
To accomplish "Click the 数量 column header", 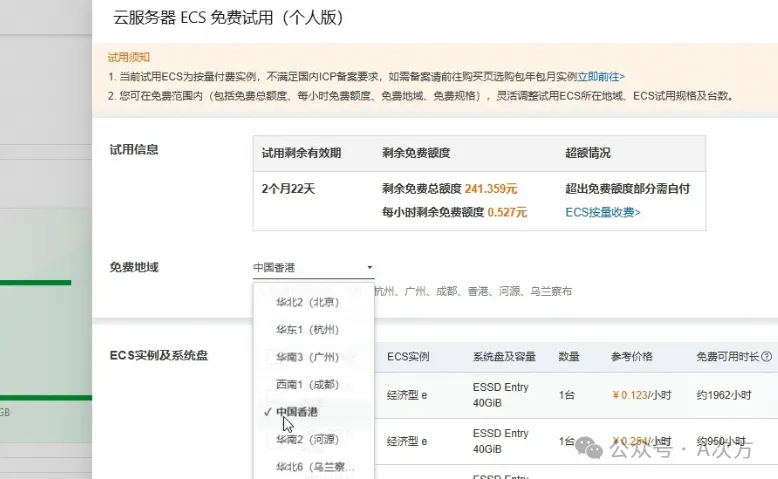I will point(569,356).
